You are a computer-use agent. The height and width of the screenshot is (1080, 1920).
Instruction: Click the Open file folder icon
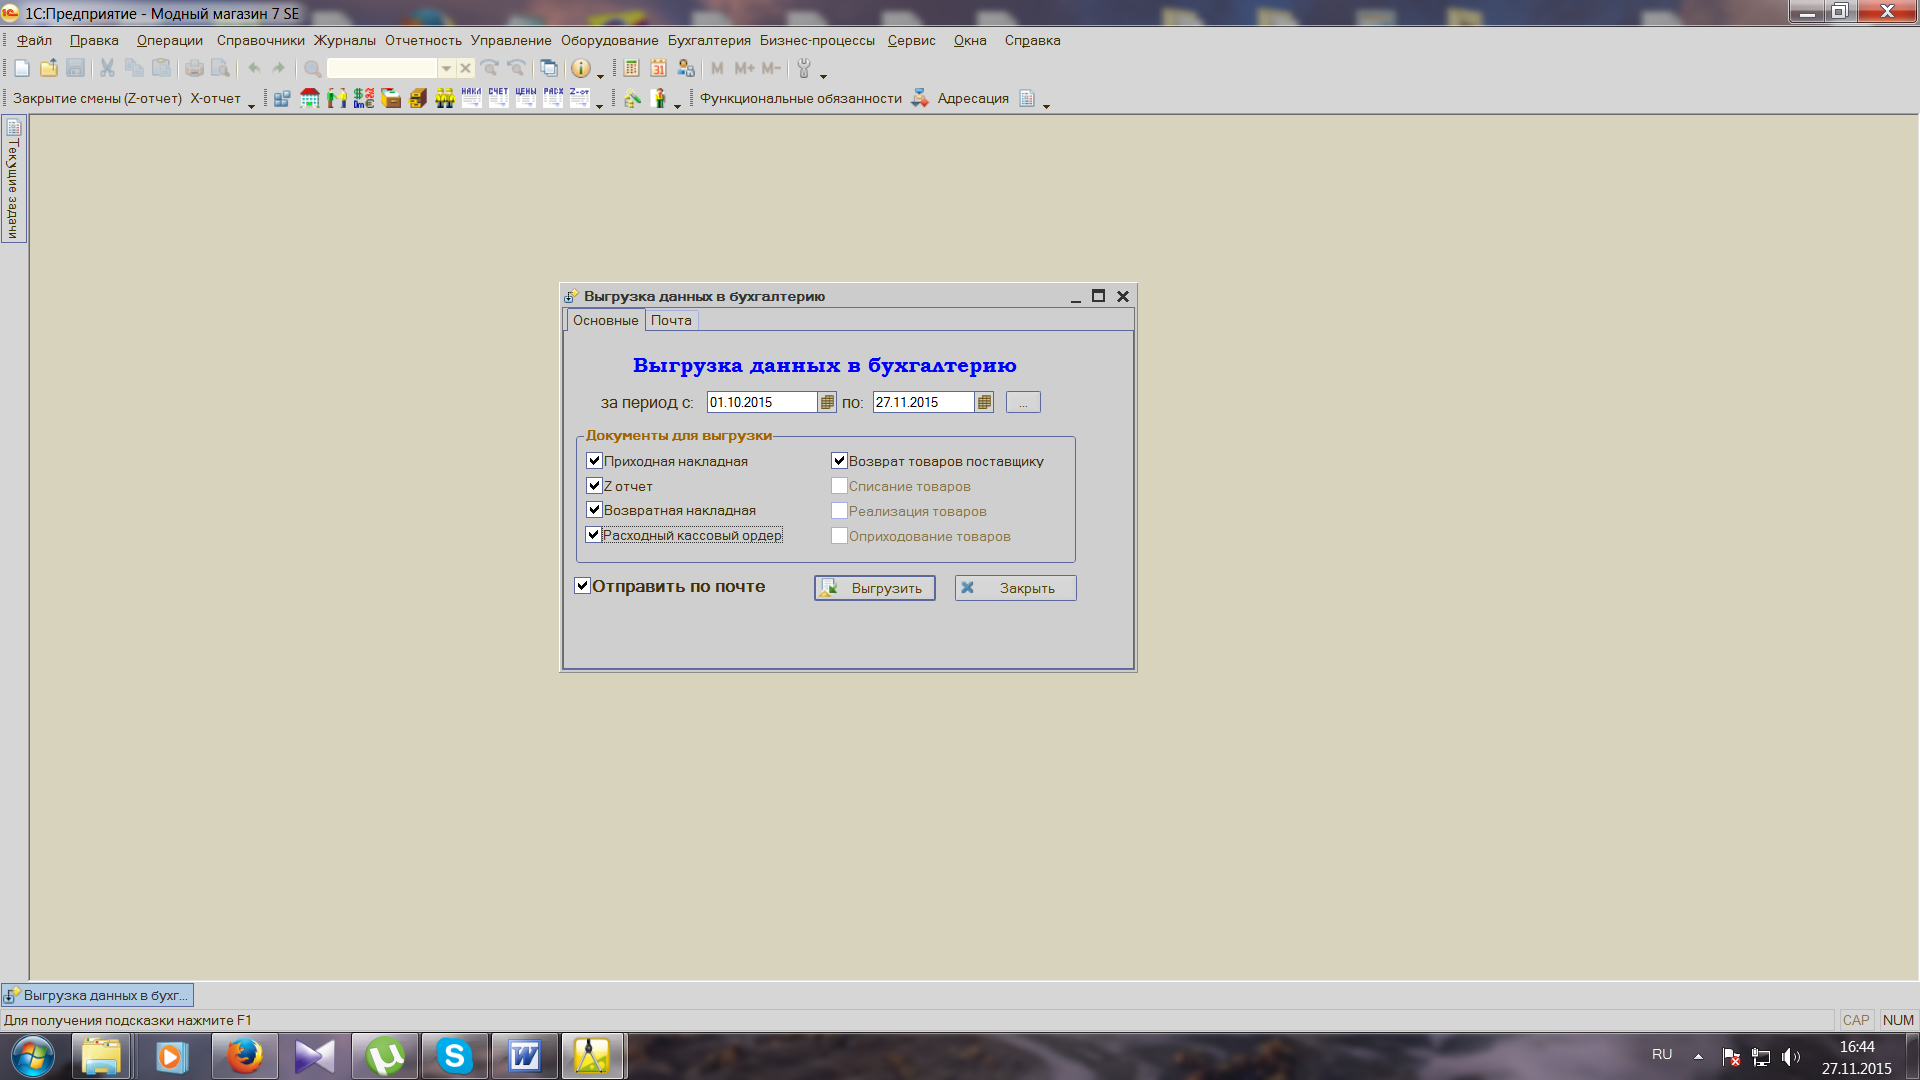[x=48, y=68]
